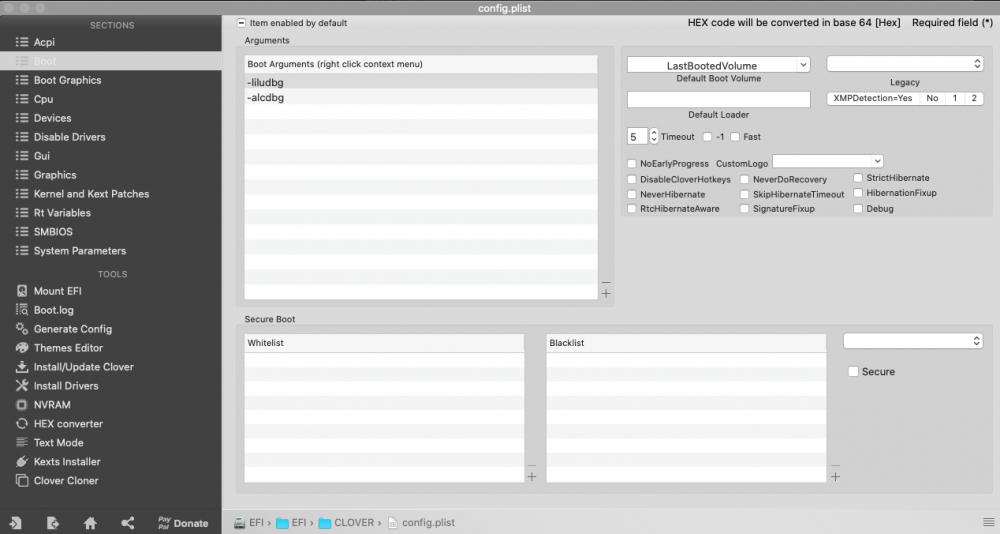This screenshot has width=1000, height=534.
Task: Go to the Cpu section
Action: (43, 99)
